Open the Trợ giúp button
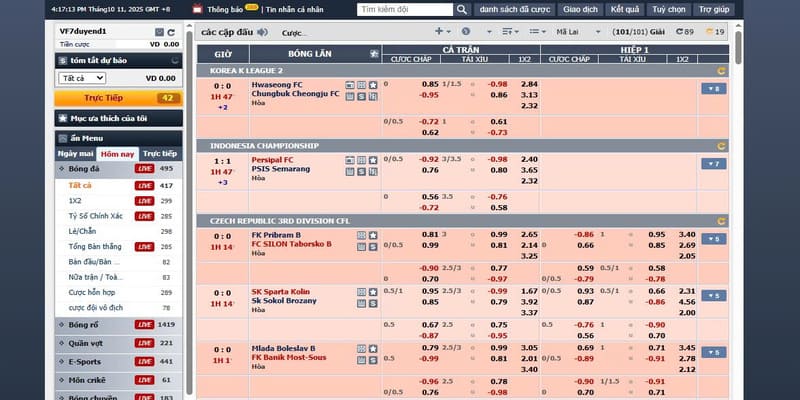This screenshot has height=400, width=800. pos(714,10)
